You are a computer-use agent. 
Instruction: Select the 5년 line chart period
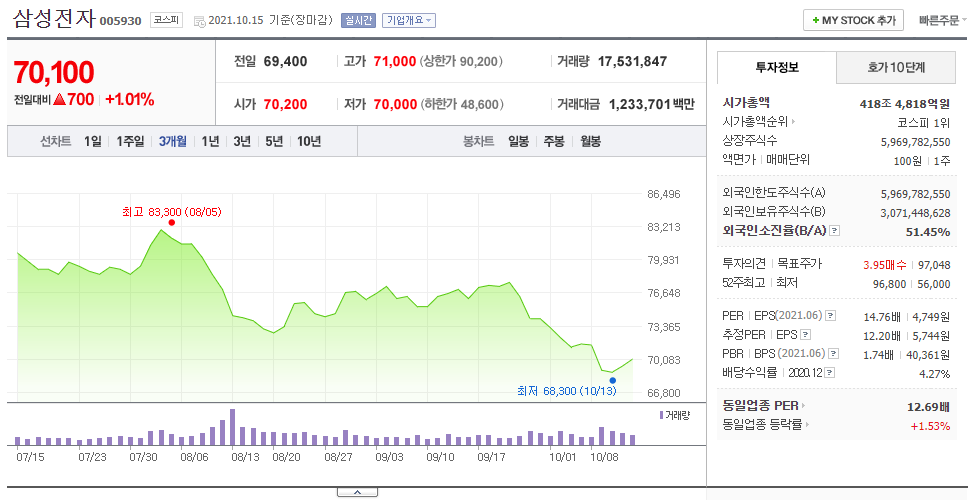click(274, 142)
